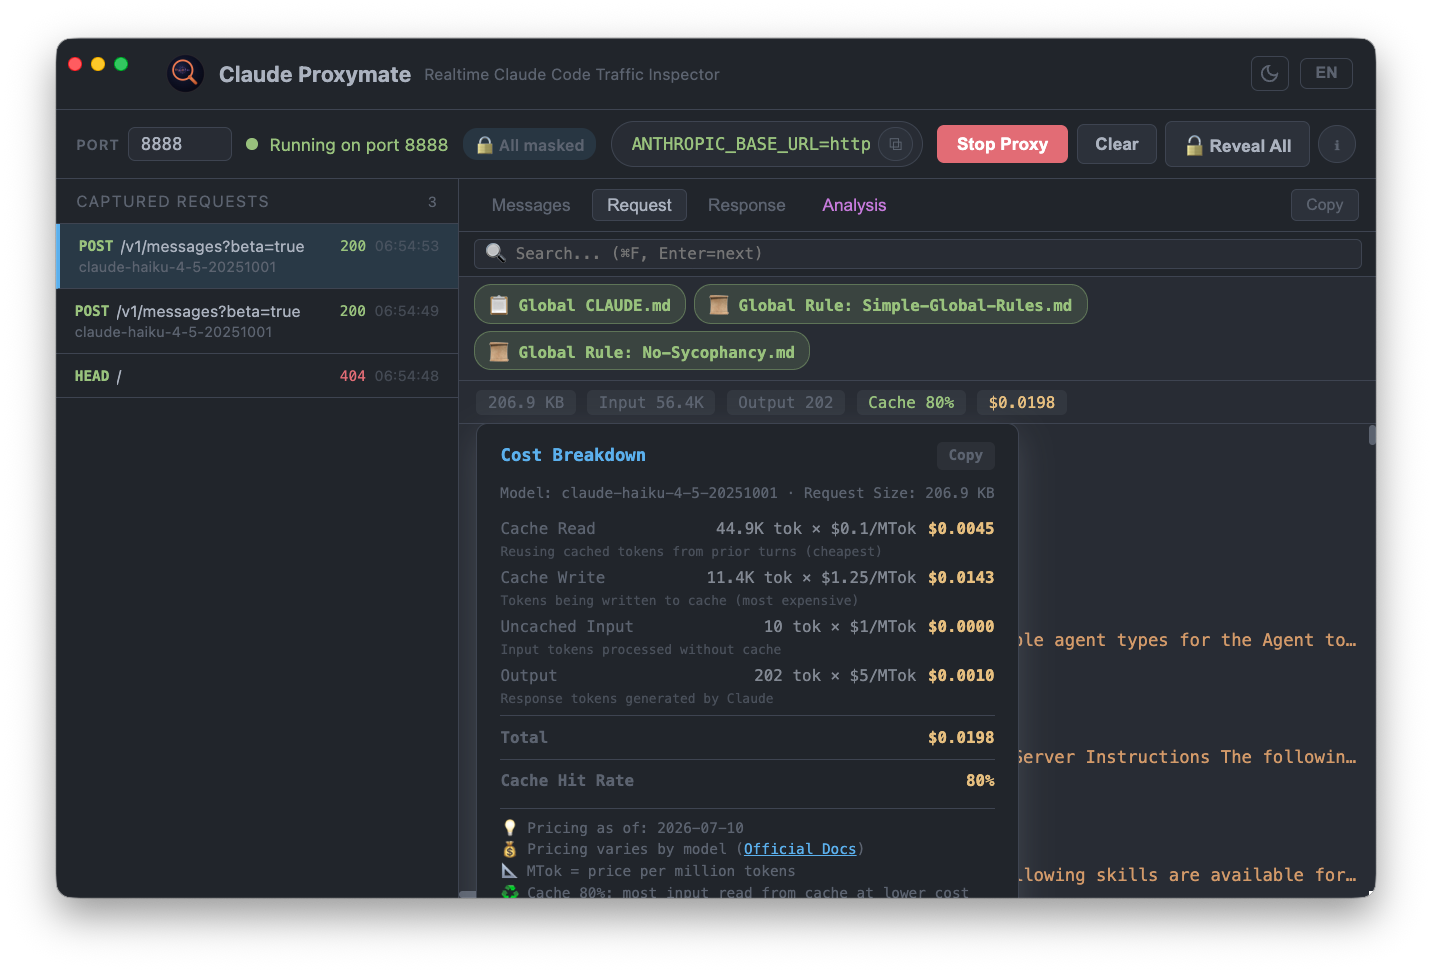Clear the captured requests
The image size is (1432, 972).
1116,144
